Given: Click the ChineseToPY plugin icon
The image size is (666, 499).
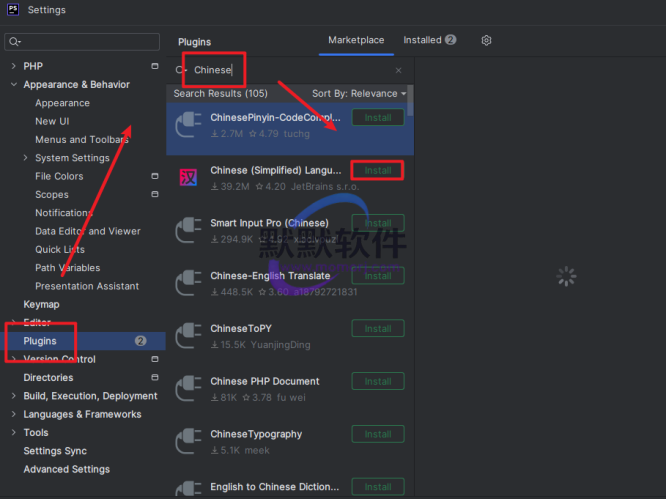Looking at the screenshot, I should (188, 335).
